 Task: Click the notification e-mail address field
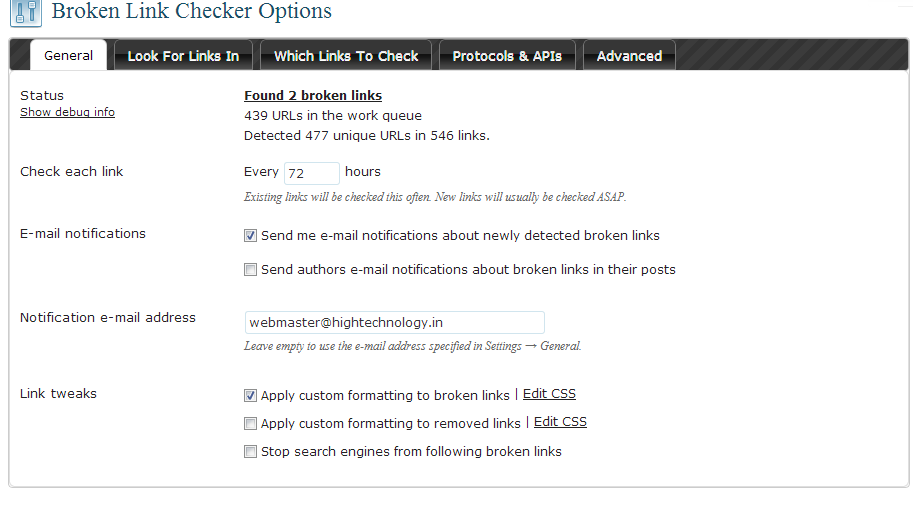(395, 322)
